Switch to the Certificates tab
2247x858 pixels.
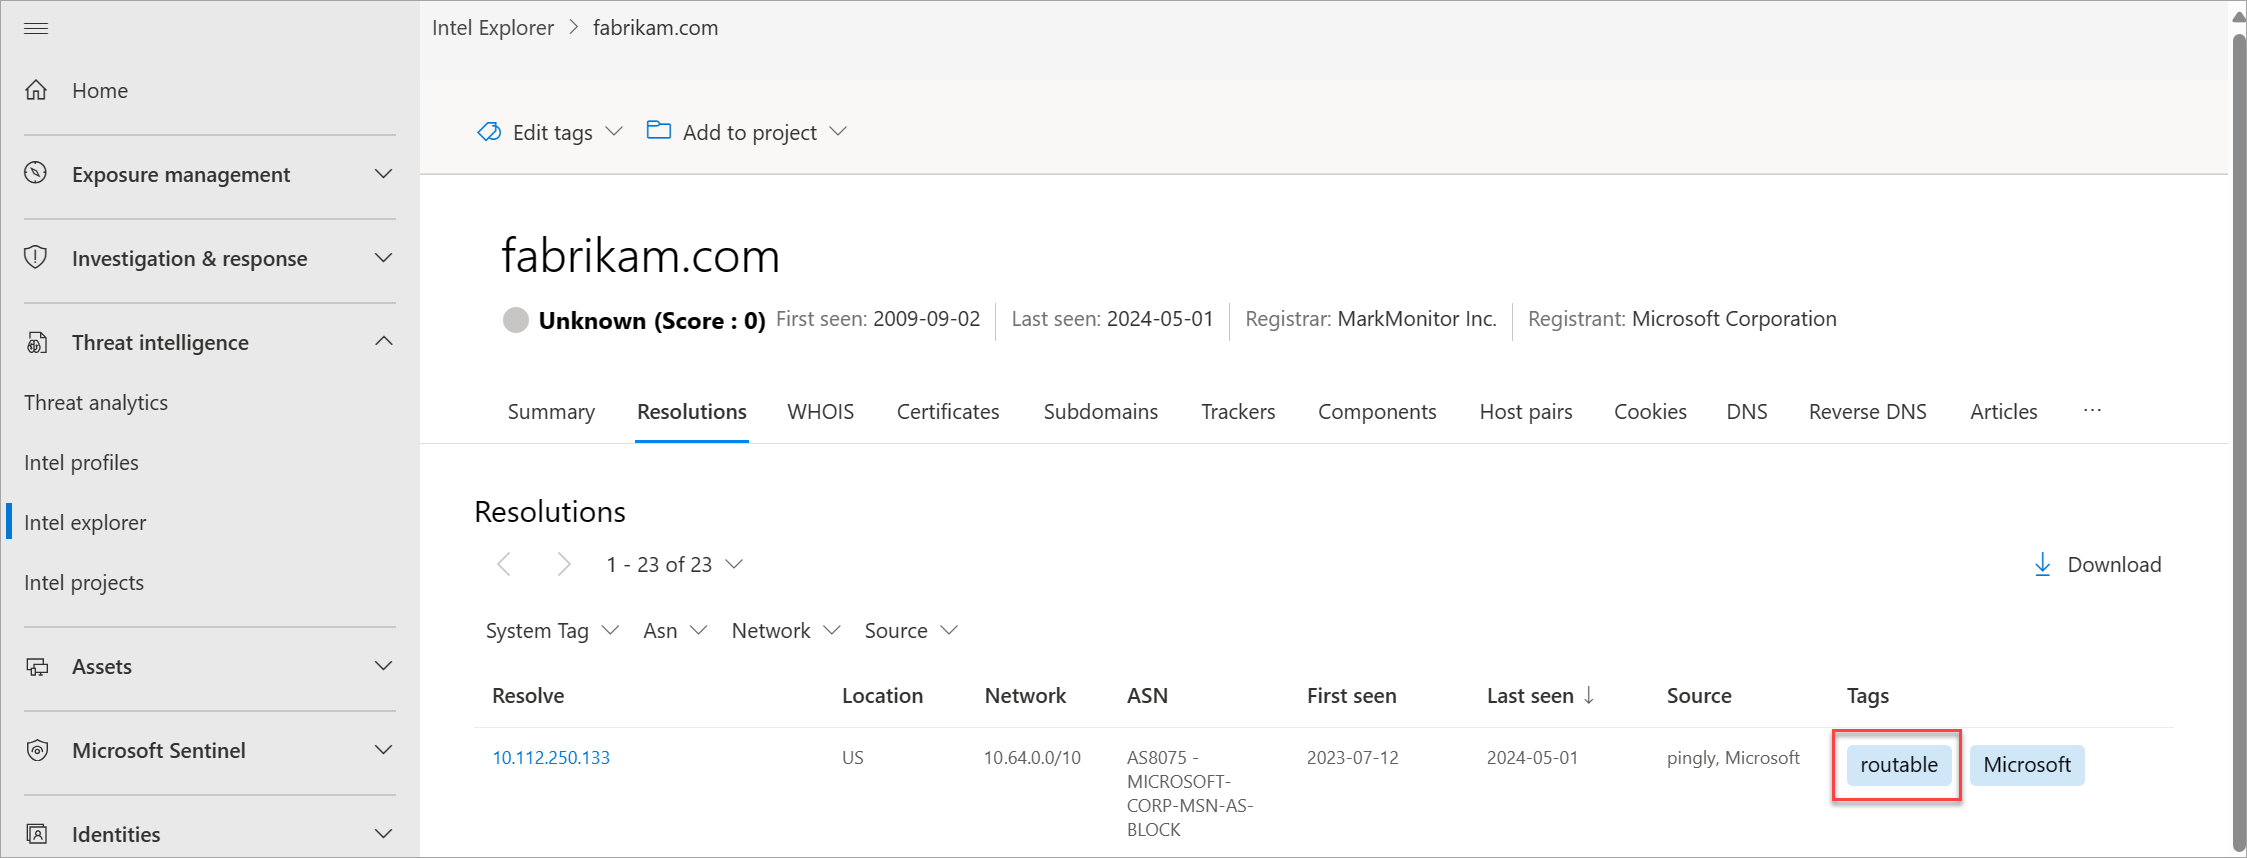coord(947,411)
